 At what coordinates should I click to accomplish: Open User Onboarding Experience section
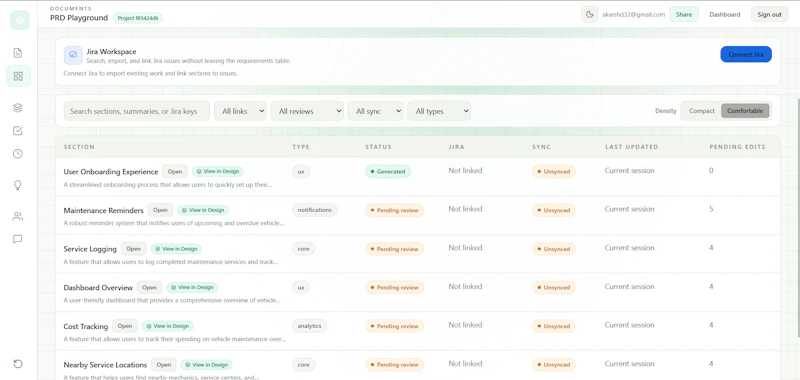[x=175, y=171]
